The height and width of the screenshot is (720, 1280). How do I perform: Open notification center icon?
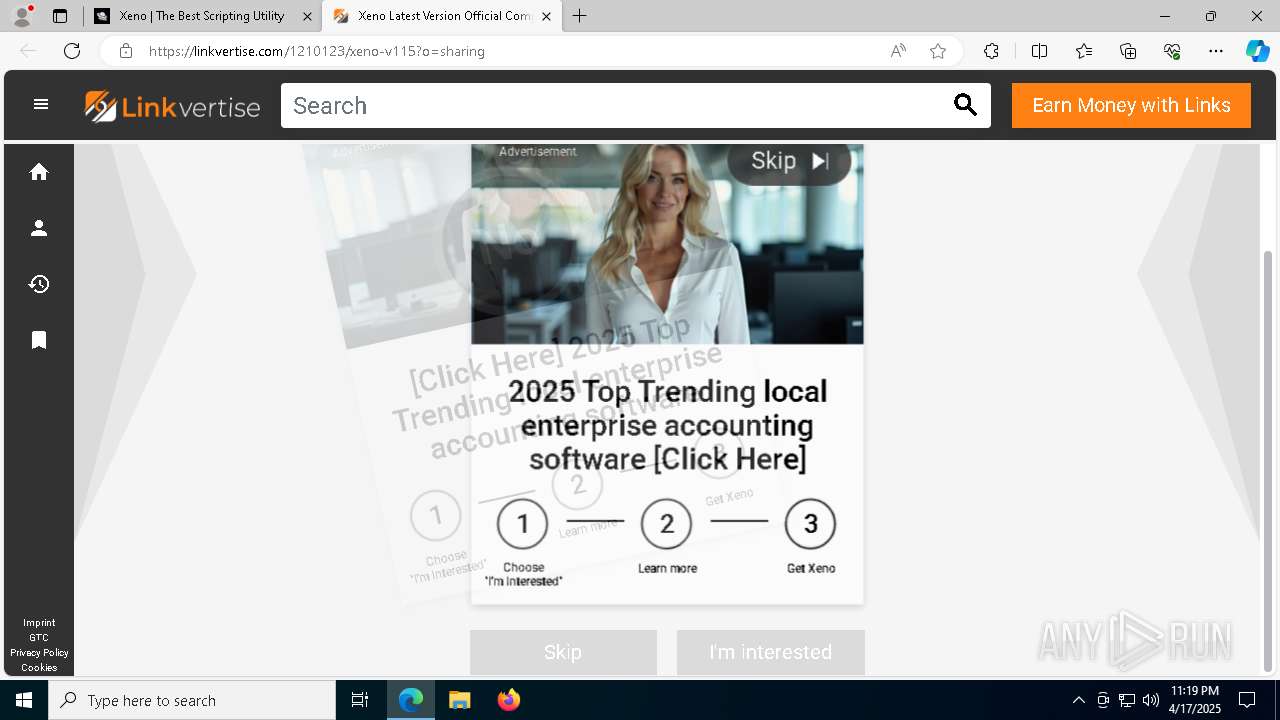1247,700
